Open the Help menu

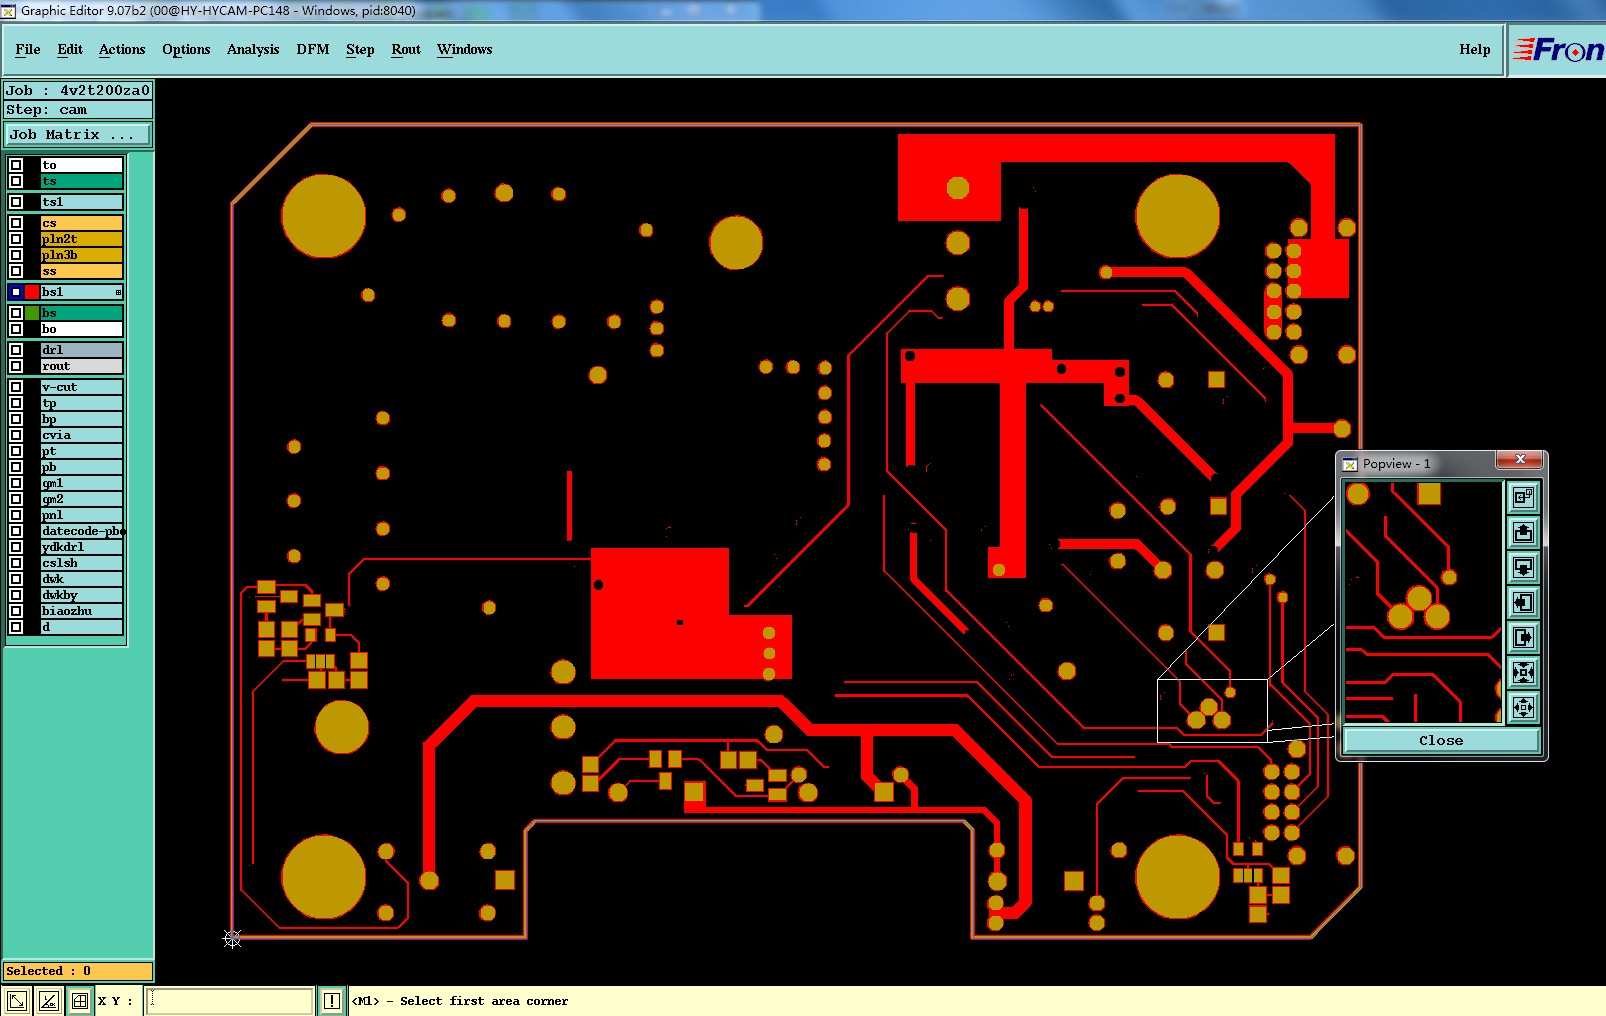1474,49
